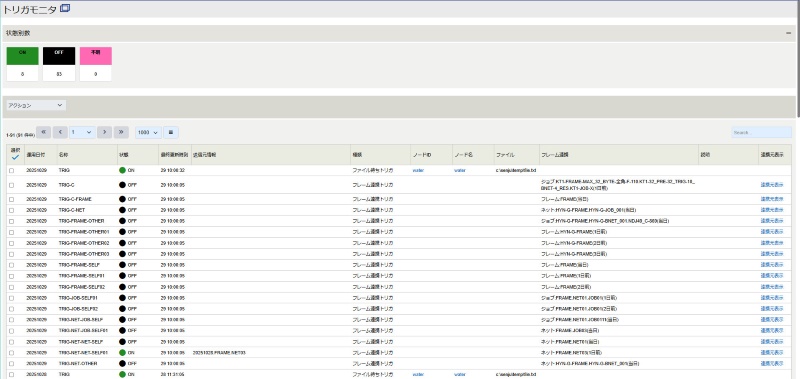Check the TRIG-FRAME-OTHER row checkbox
The image size is (800, 379).
point(12,221)
